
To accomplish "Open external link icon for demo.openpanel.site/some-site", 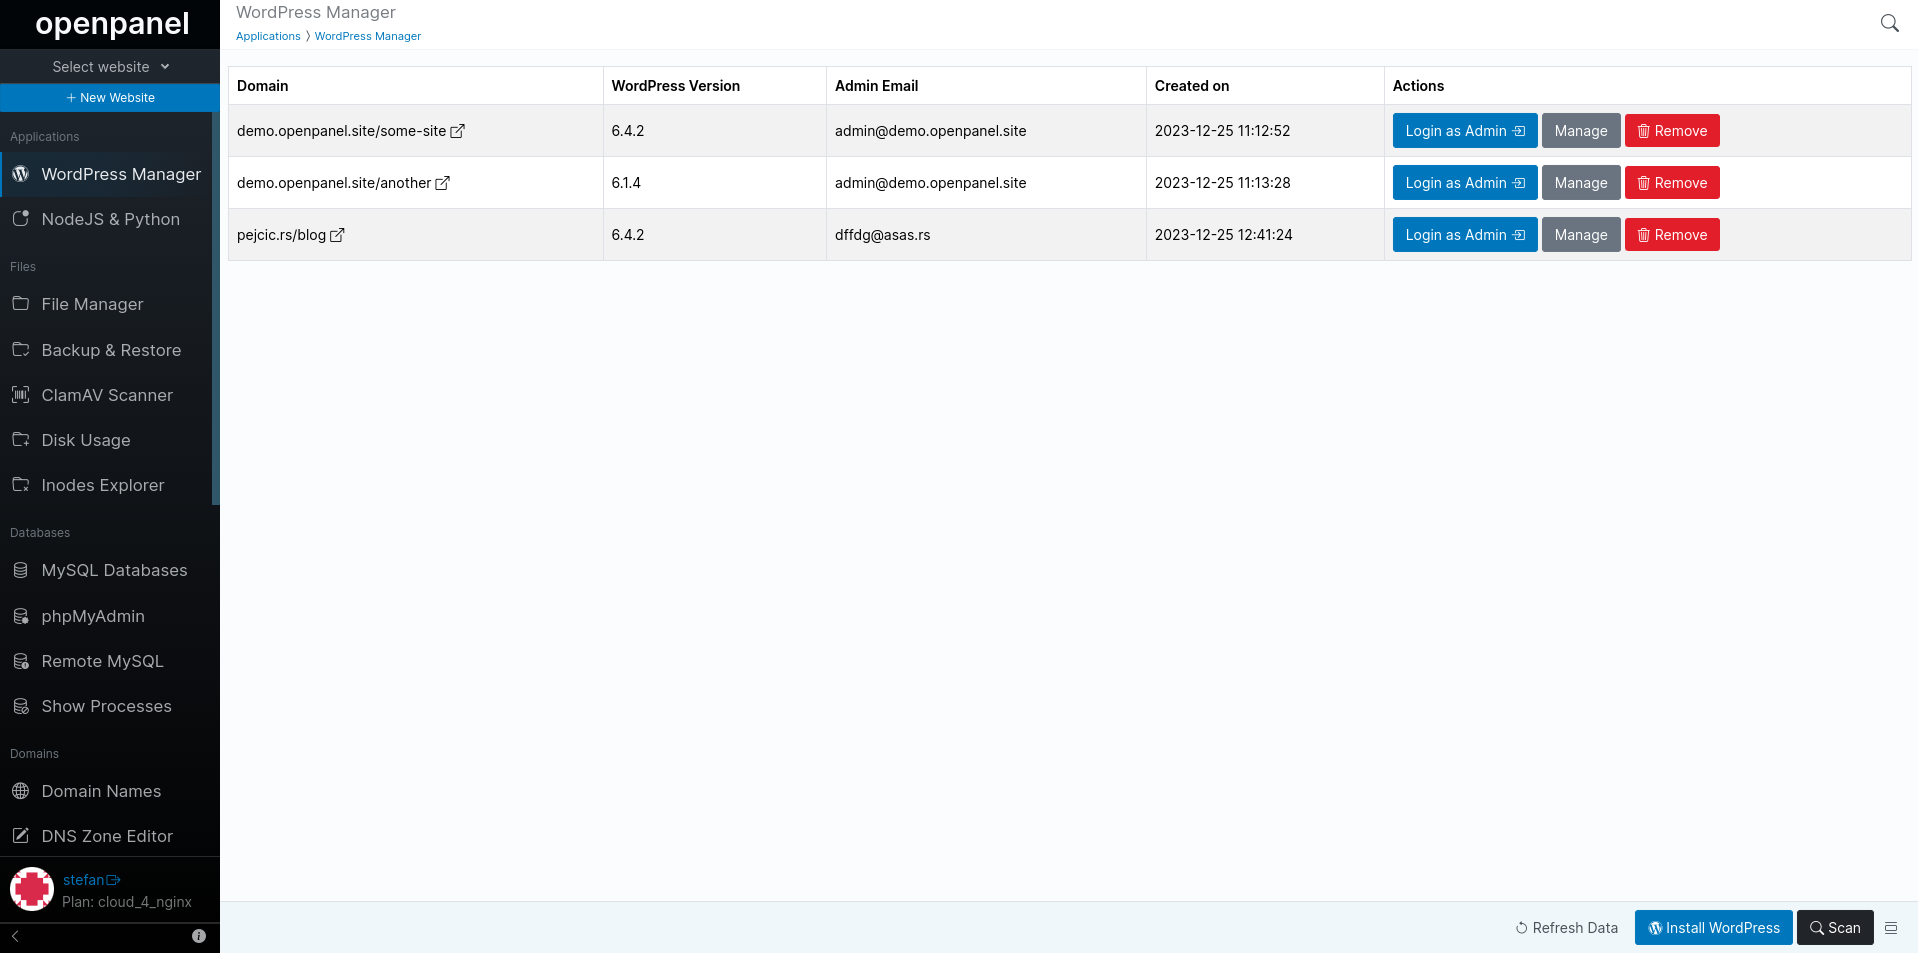I will tap(457, 131).
